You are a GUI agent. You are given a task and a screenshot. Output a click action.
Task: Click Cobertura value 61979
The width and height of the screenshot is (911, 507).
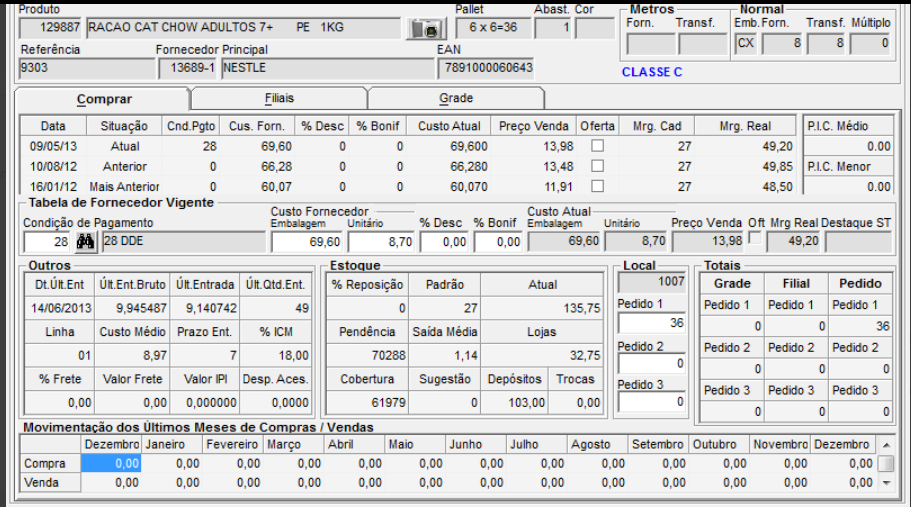click(x=367, y=402)
